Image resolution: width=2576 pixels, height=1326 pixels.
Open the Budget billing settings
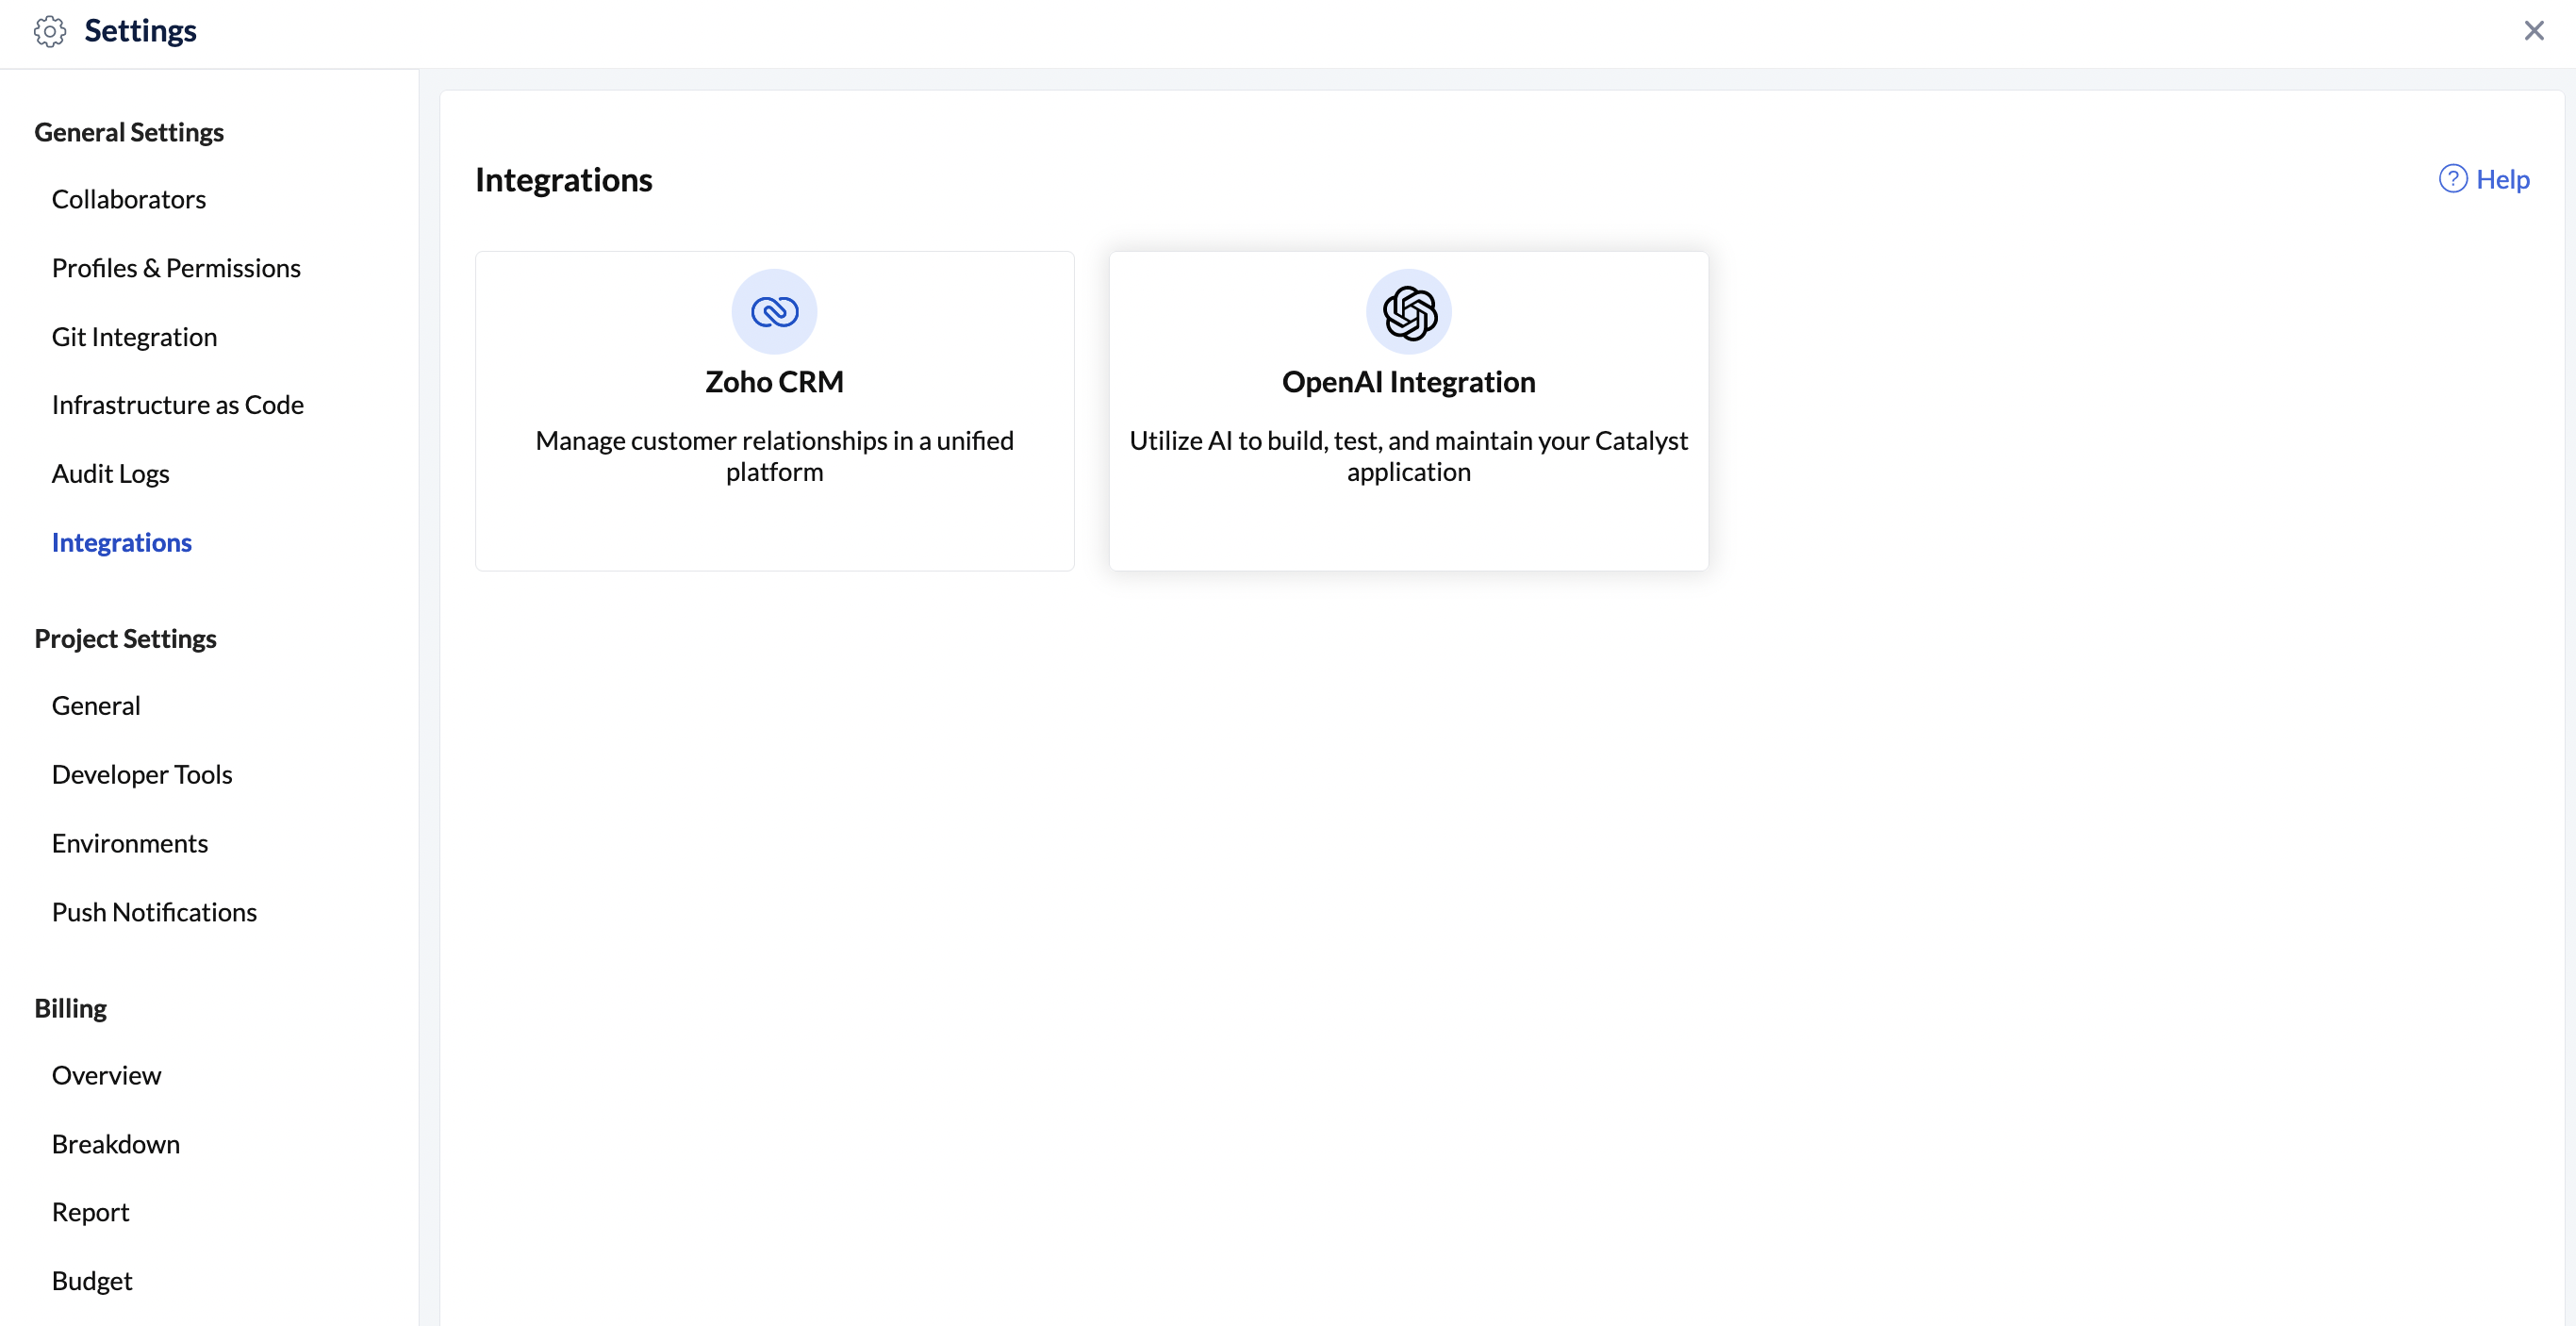[93, 1279]
